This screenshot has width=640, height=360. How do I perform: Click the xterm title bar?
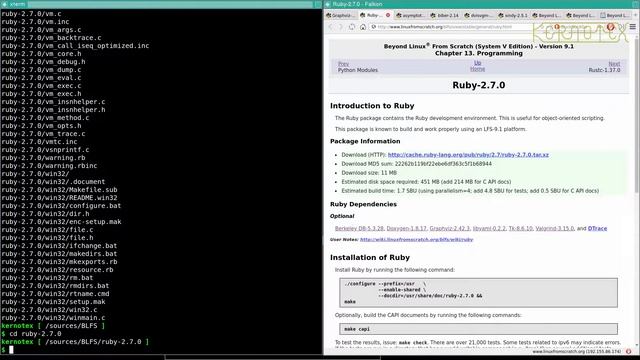tap(161, 4)
